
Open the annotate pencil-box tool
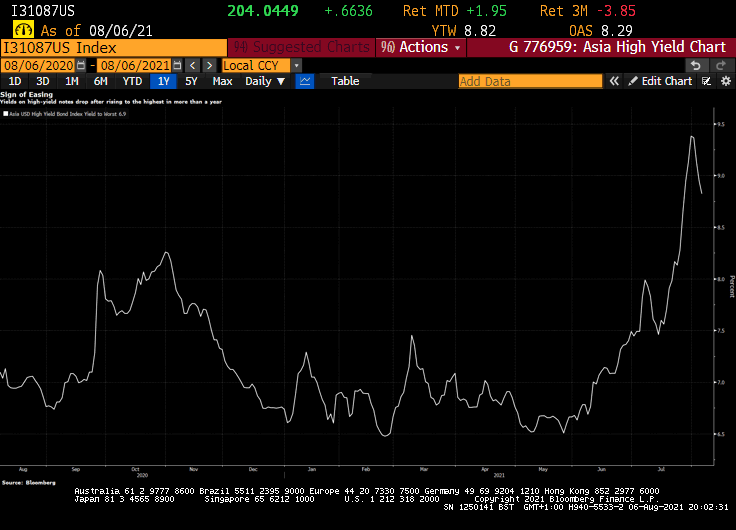point(706,81)
